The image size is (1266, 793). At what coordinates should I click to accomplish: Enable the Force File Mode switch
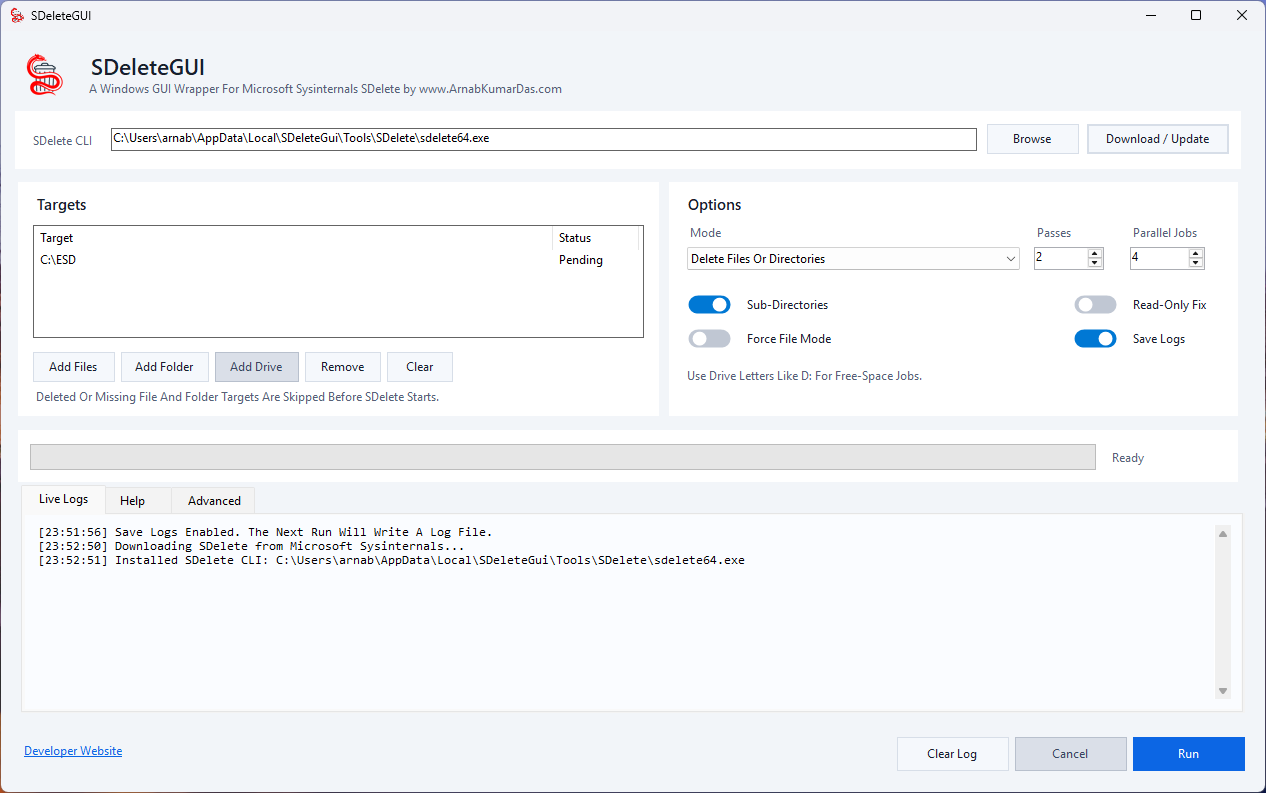(709, 339)
